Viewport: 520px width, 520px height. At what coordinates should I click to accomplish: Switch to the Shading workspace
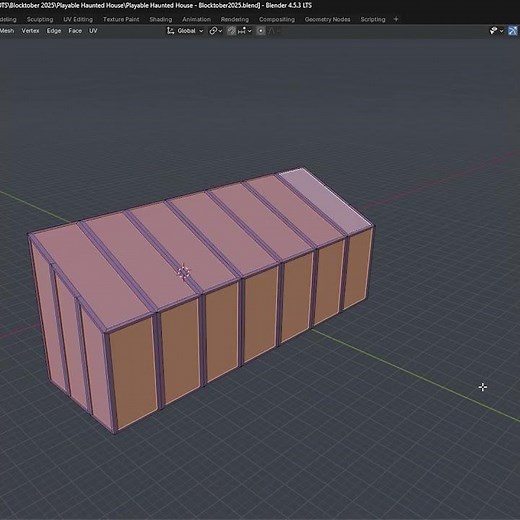tap(161, 19)
